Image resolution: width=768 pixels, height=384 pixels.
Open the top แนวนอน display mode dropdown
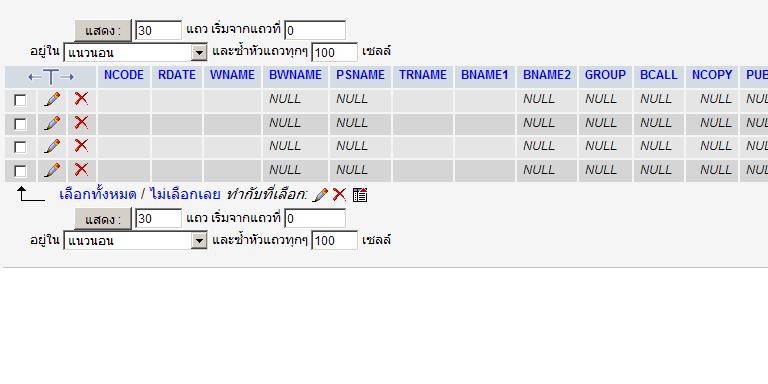(x=135, y=52)
